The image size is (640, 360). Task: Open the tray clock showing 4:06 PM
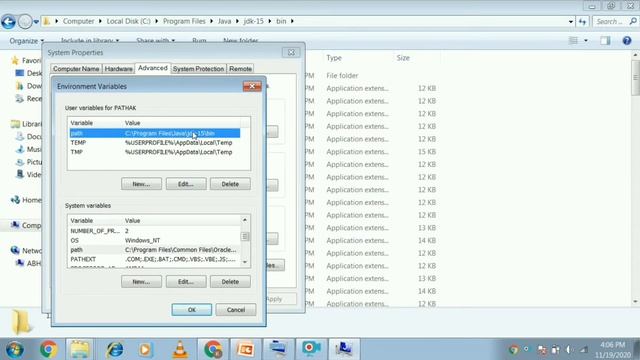coord(612,350)
